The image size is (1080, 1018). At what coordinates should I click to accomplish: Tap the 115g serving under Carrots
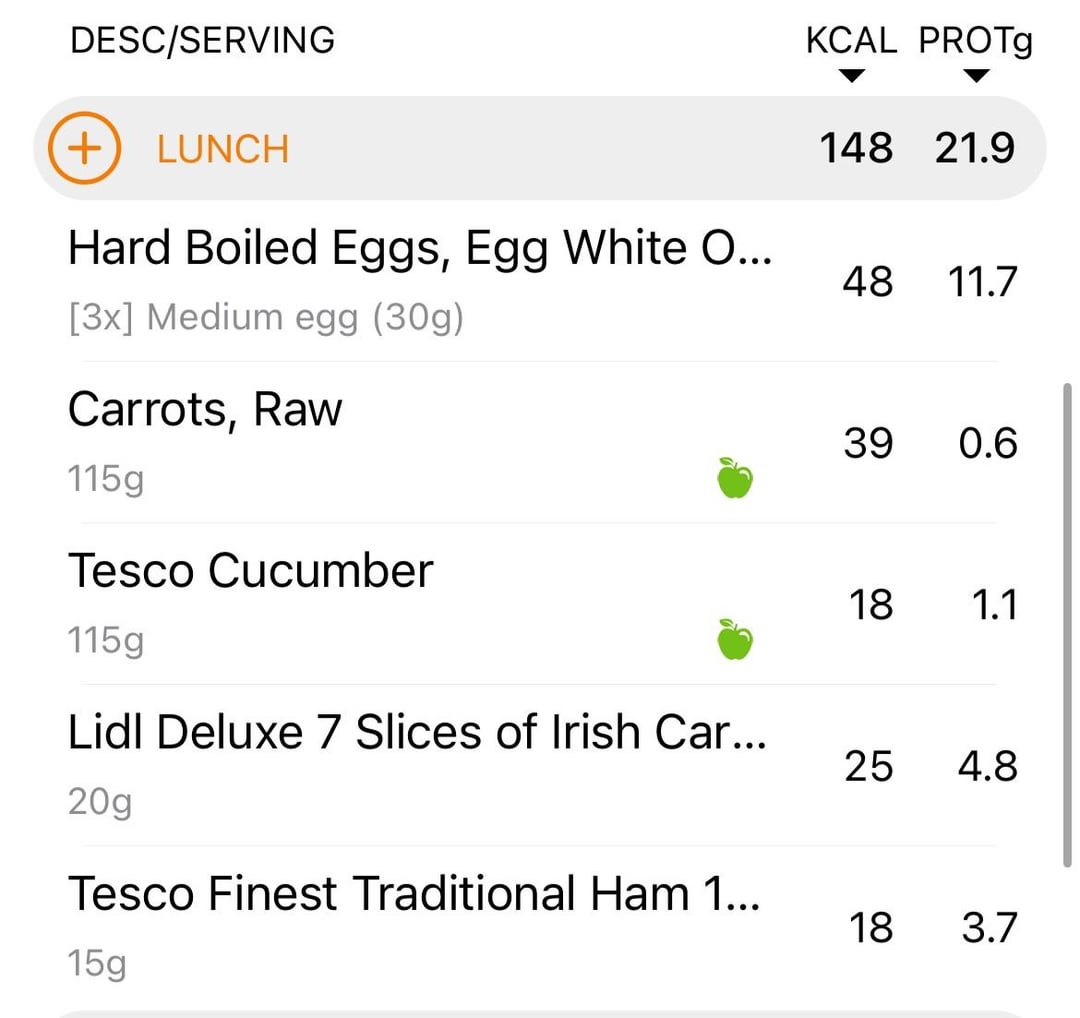pos(106,478)
